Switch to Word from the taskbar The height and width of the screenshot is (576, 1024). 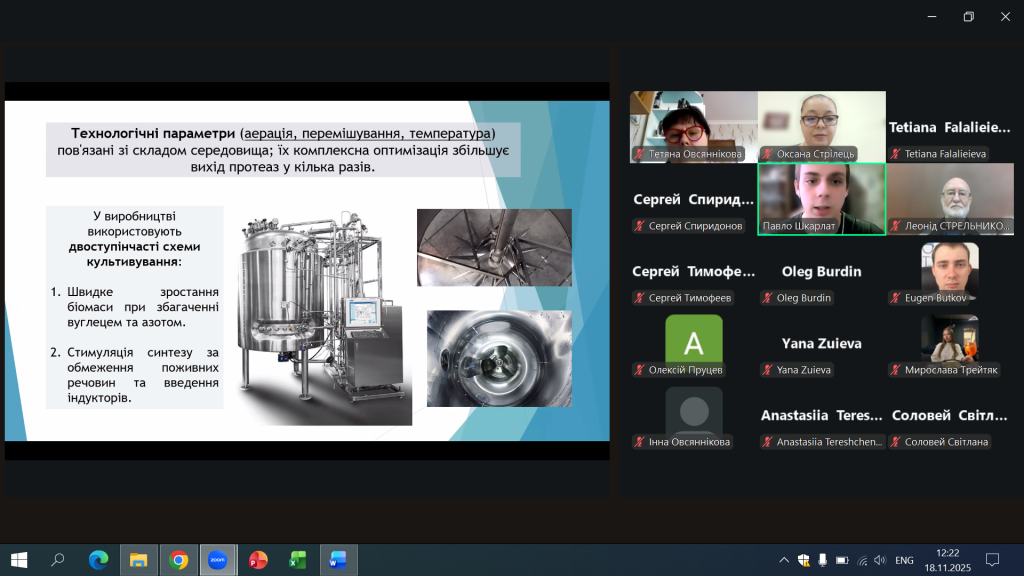338,560
